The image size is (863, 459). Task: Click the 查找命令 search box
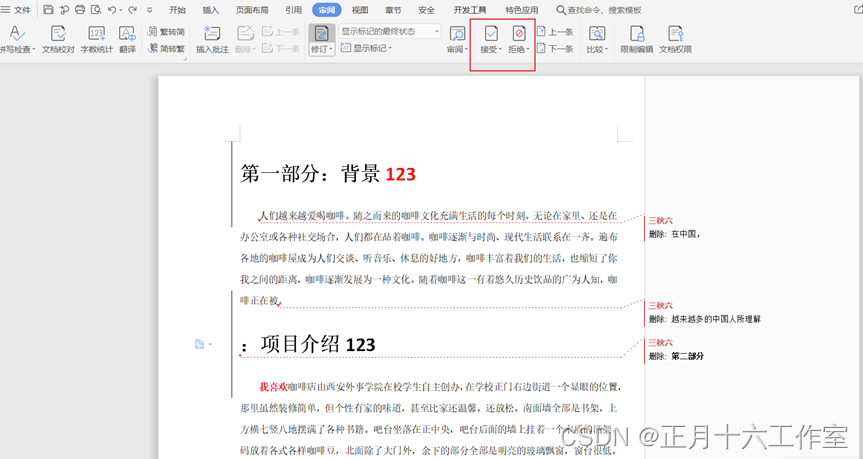click(x=599, y=10)
